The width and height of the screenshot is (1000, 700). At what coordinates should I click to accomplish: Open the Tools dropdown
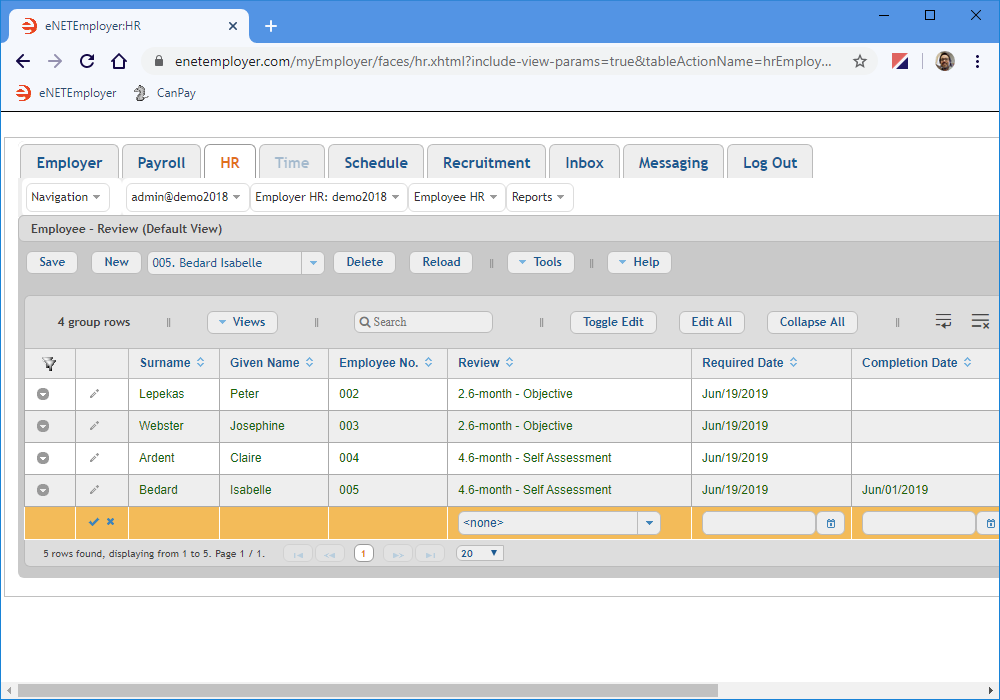[540, 262]
